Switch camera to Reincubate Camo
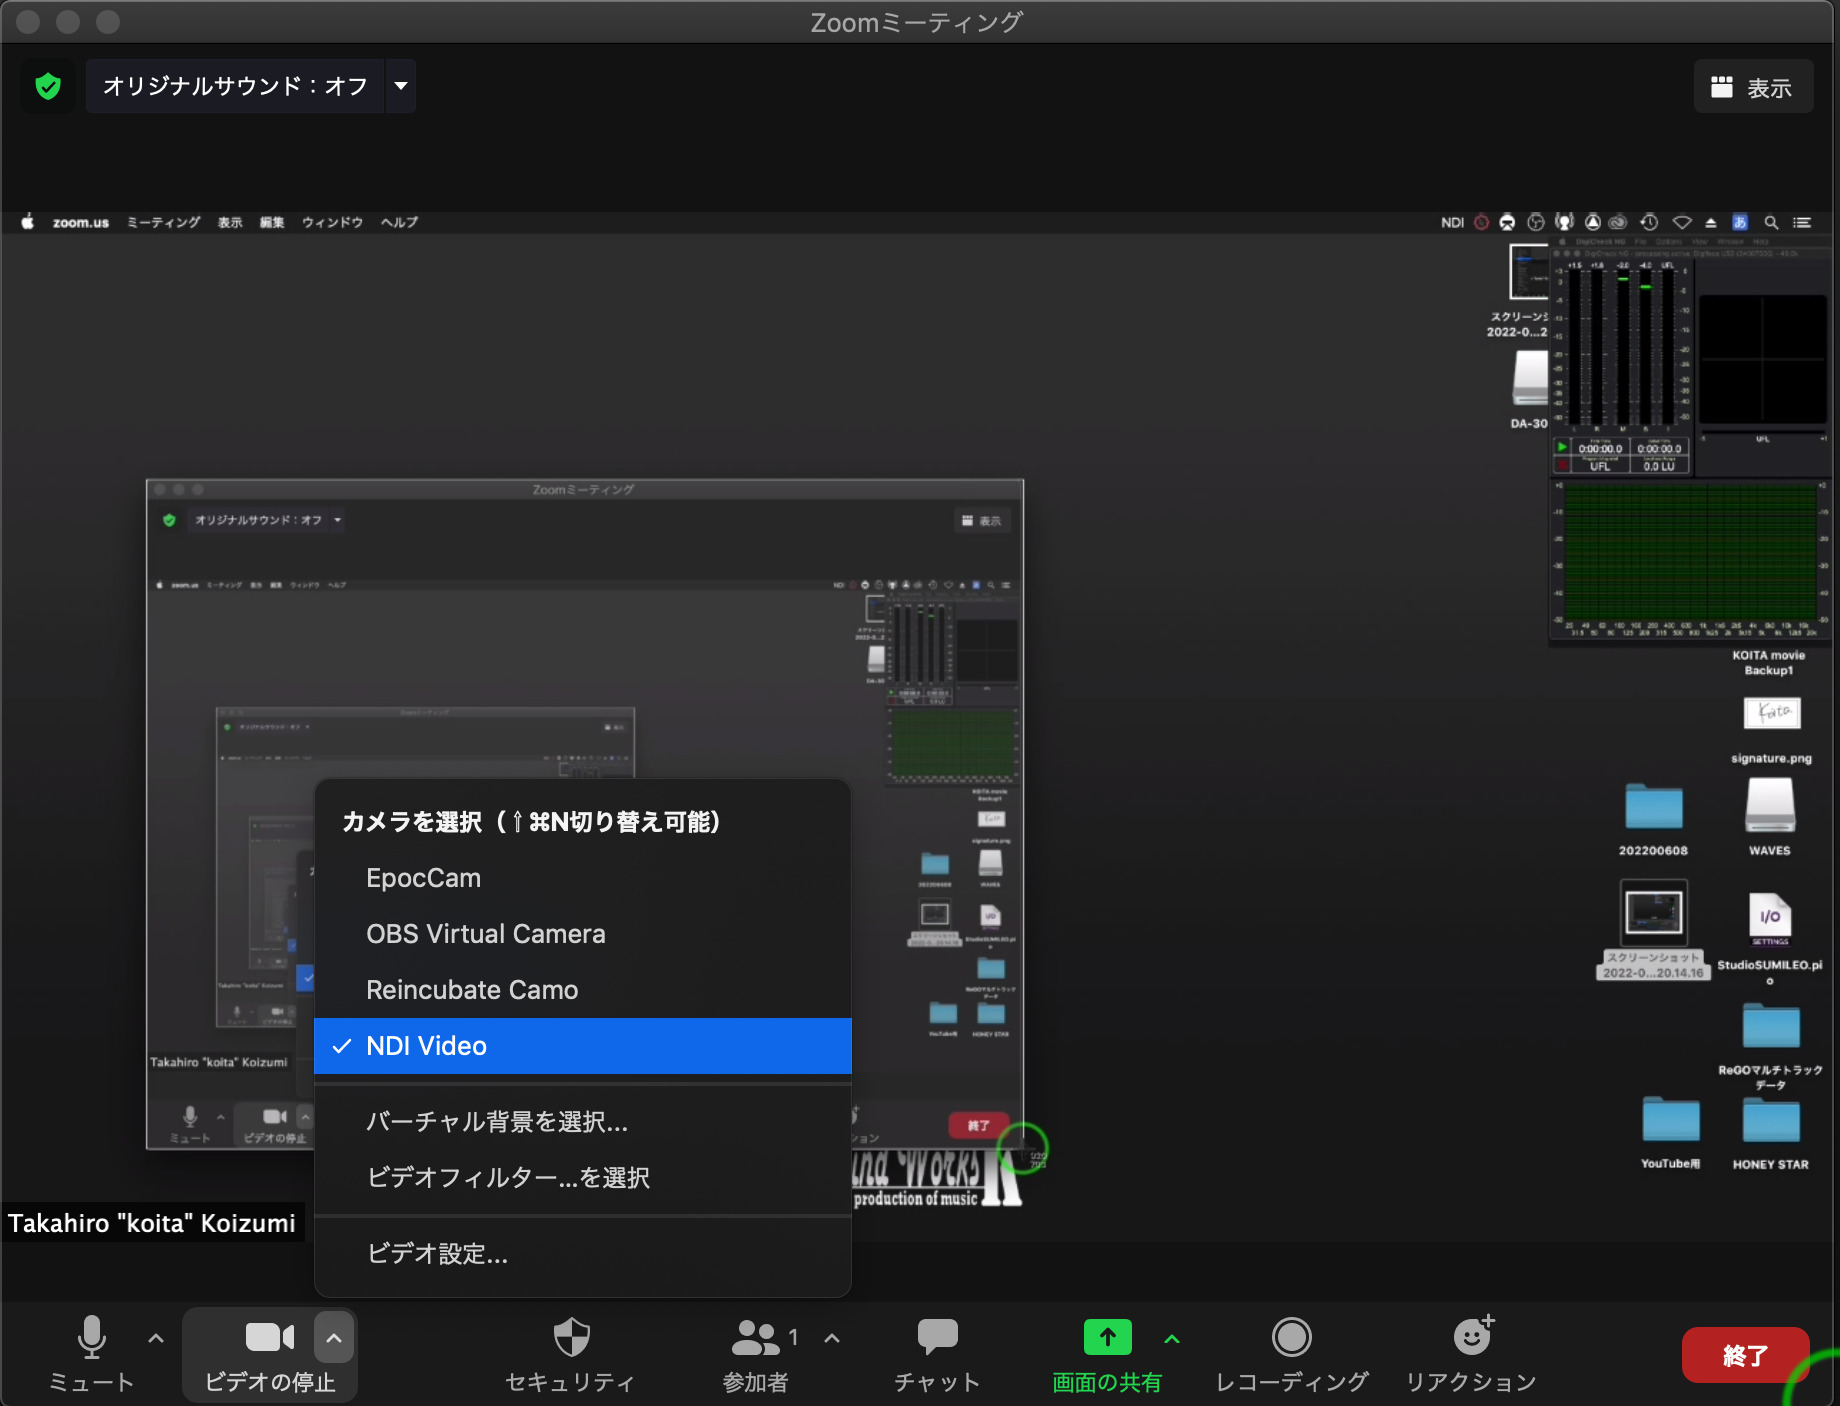The image size is (1840, 1406). tap(582, 990)
